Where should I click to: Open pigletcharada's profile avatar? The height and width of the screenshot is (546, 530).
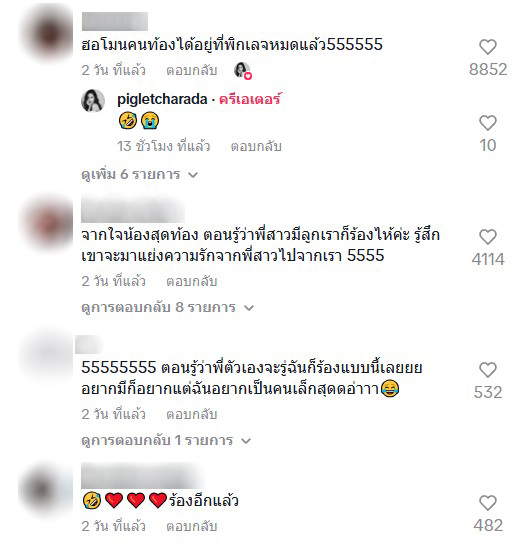click(93, 101)
